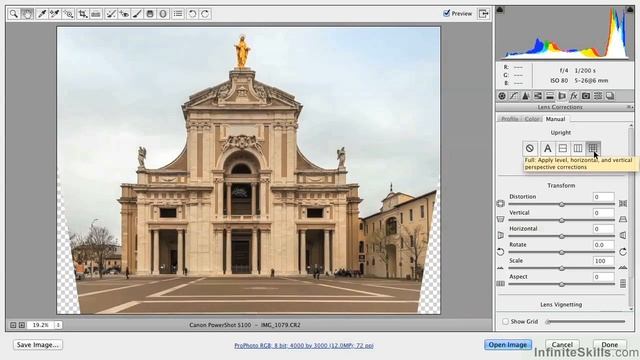Open the Presets panel tab
Image resolution: width=640 pixels, height=360 pixels.
598,96
